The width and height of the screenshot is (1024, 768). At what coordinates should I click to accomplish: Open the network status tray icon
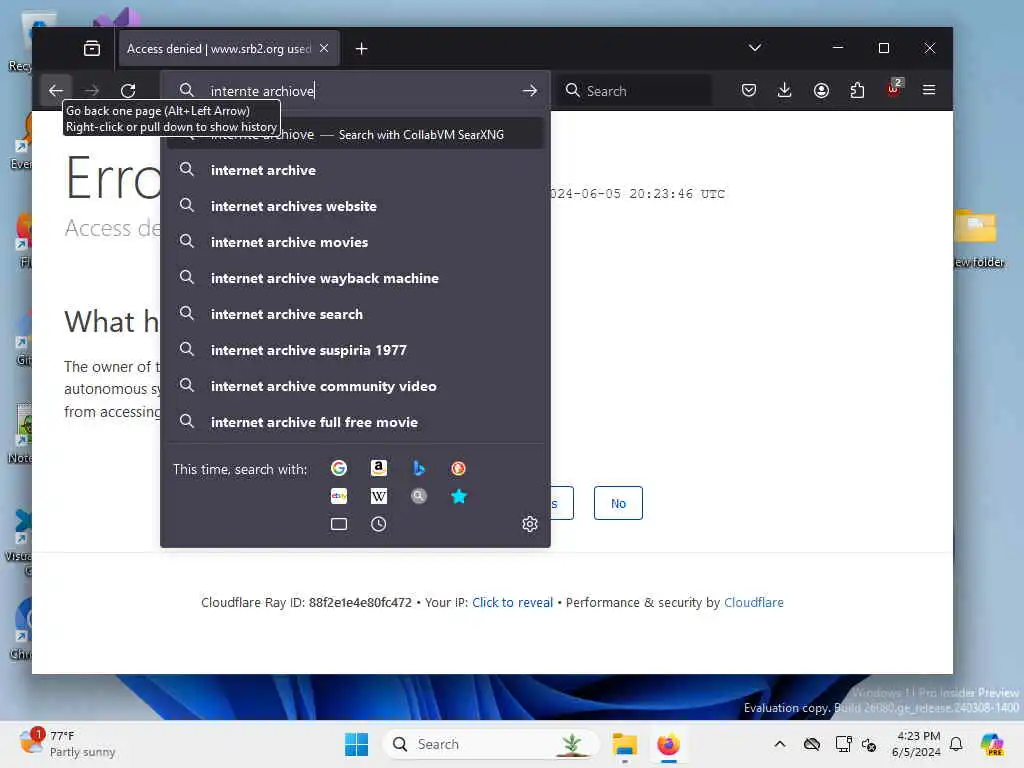tap(843, 744)
